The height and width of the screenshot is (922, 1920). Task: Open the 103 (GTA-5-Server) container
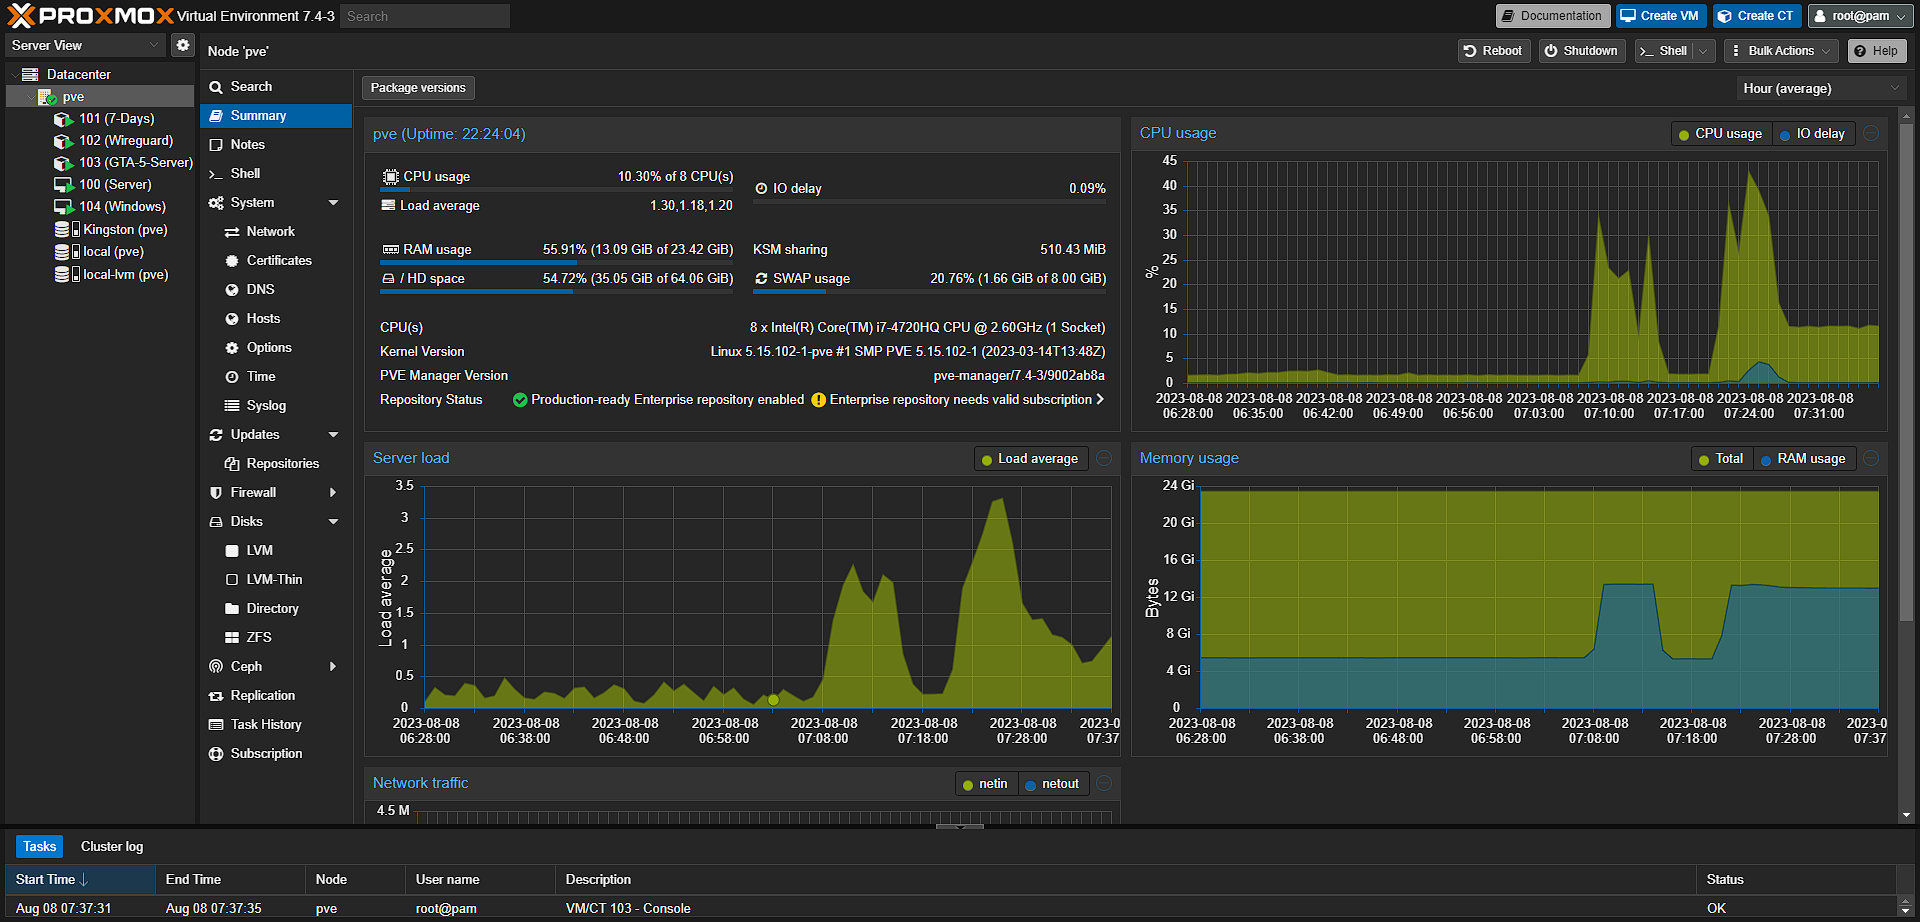tap(136, 163)
